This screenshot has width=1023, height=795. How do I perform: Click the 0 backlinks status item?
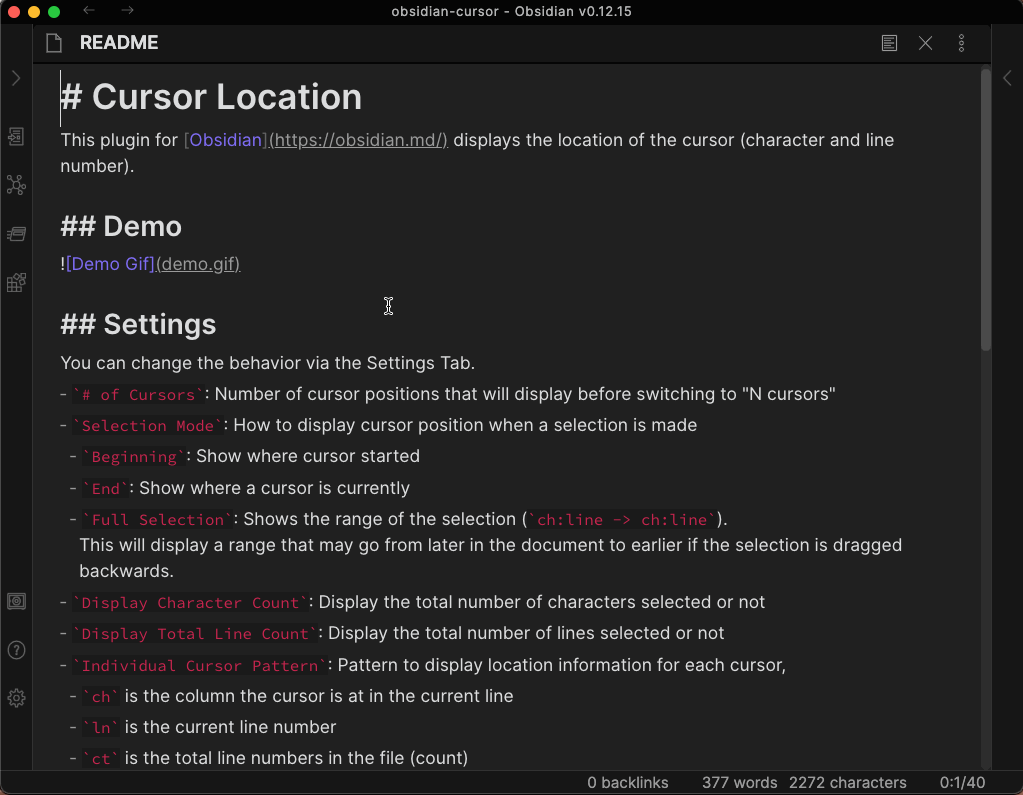[628, 783]
